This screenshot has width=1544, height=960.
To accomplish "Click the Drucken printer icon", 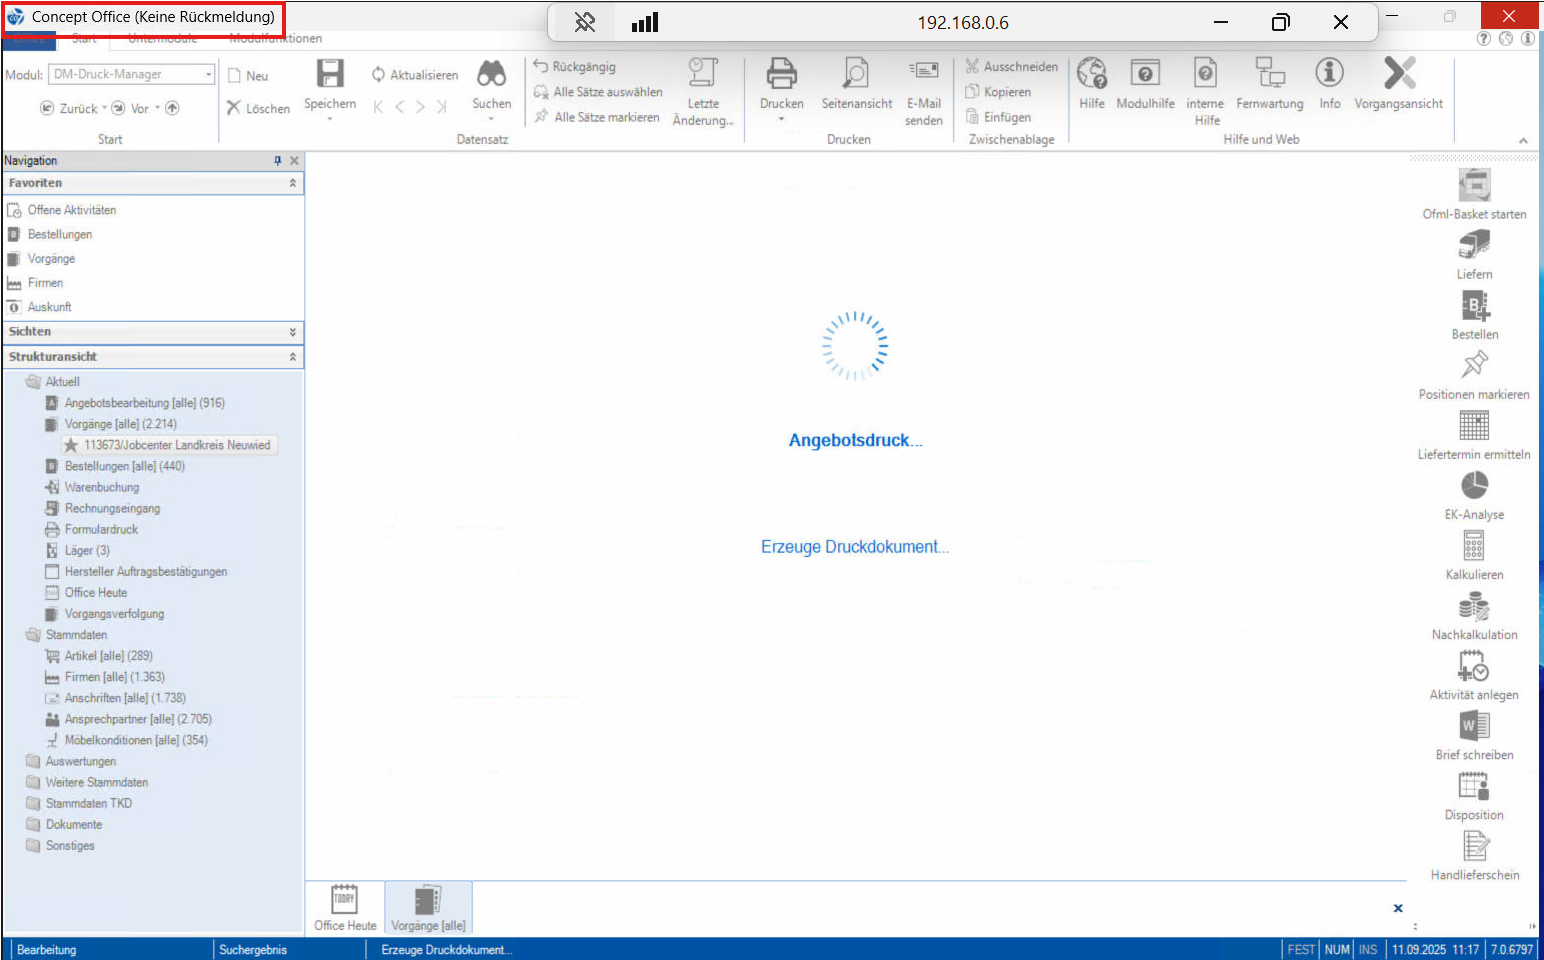I will tap(781, 75).
